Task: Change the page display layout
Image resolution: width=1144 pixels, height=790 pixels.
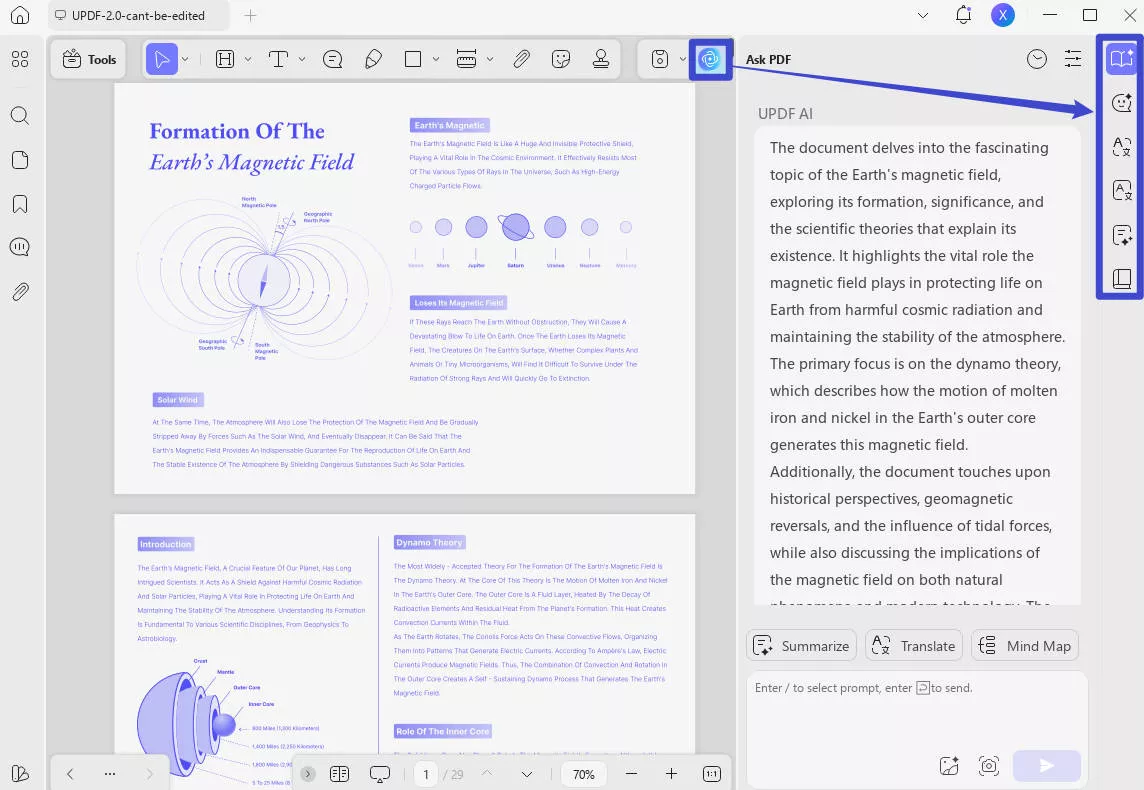Action: point(339,774)
